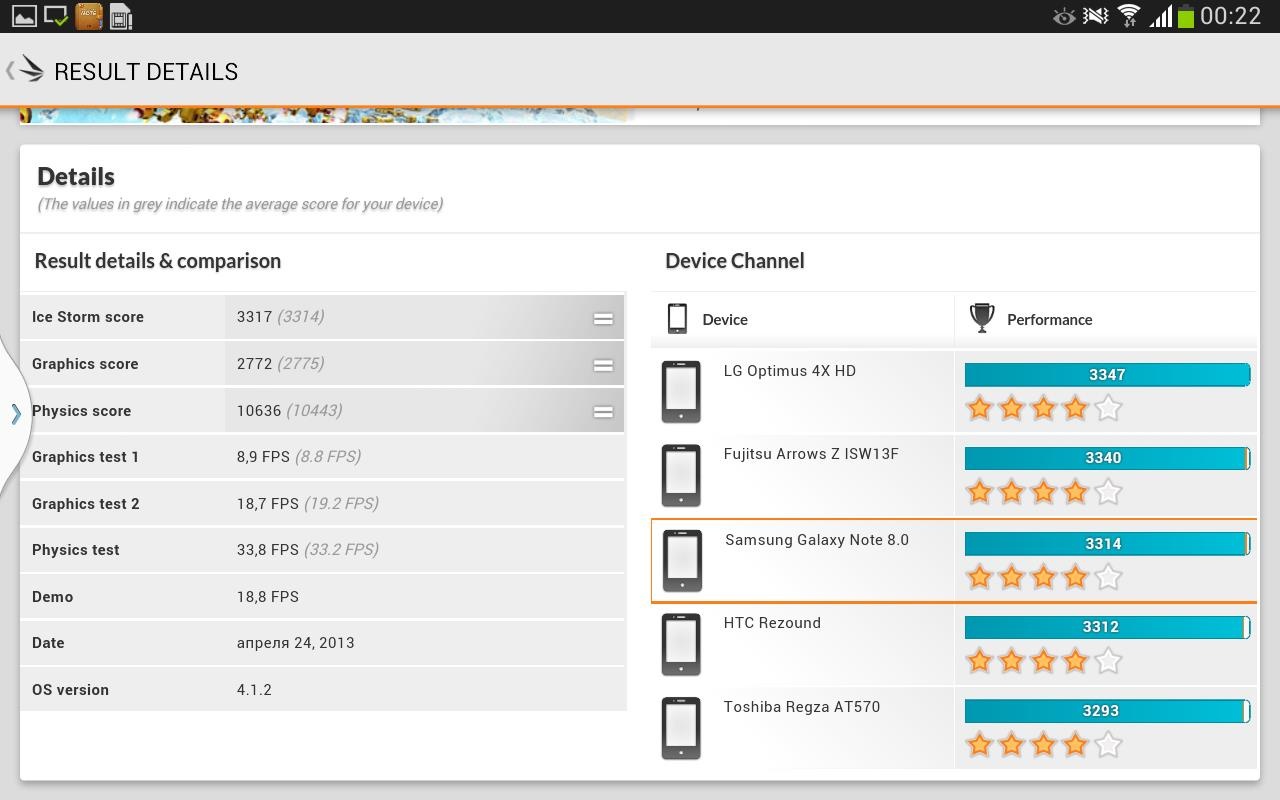Tap the 3DMark back logo icon
The image size is (1280, 800).
pyautogui.click(x=30, y=70)
